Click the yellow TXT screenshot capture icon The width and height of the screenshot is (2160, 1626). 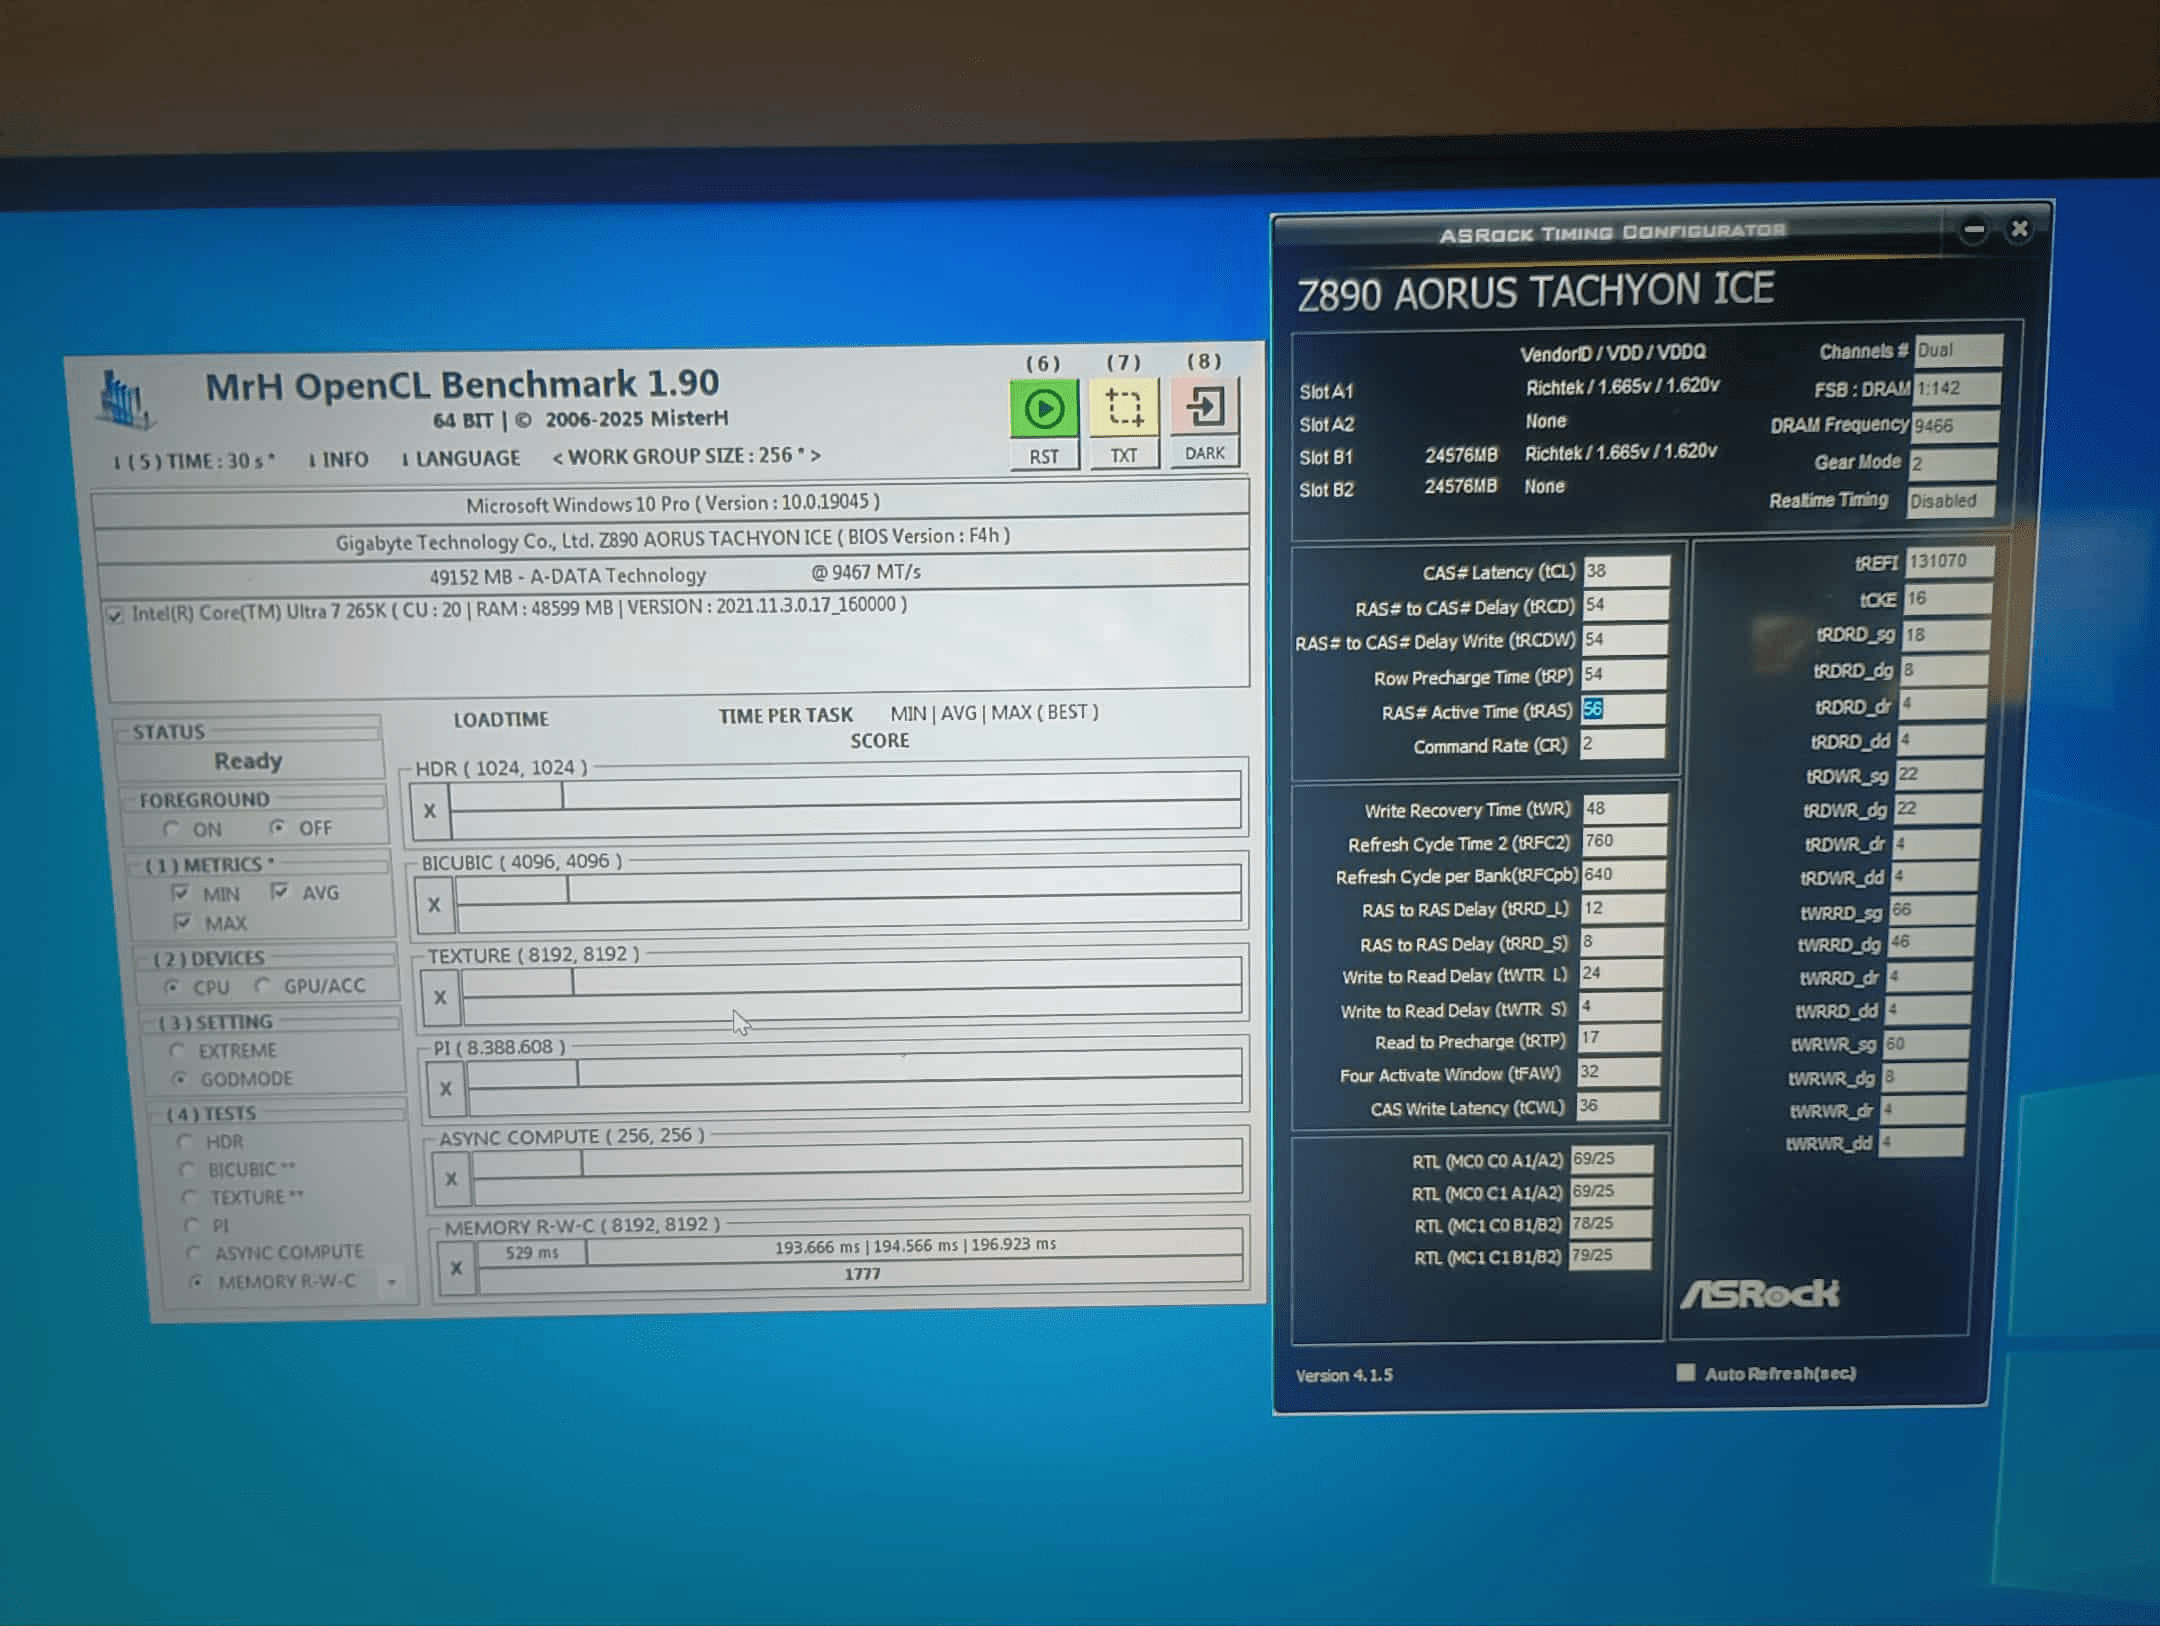click(1123, 408)
